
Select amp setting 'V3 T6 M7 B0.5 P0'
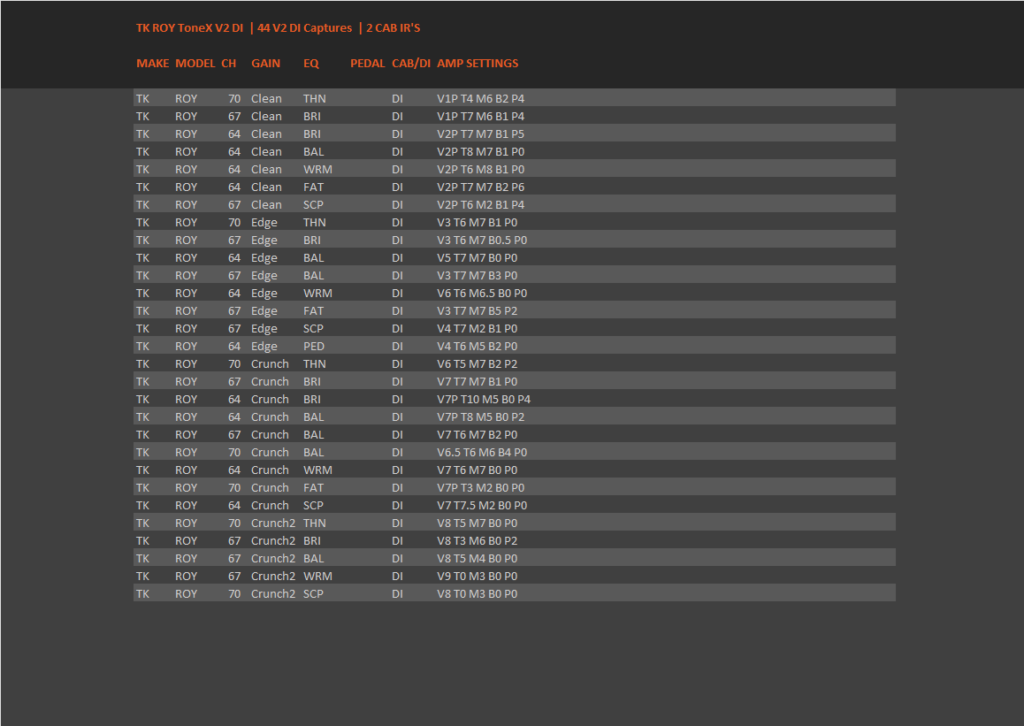coord(482,240)
